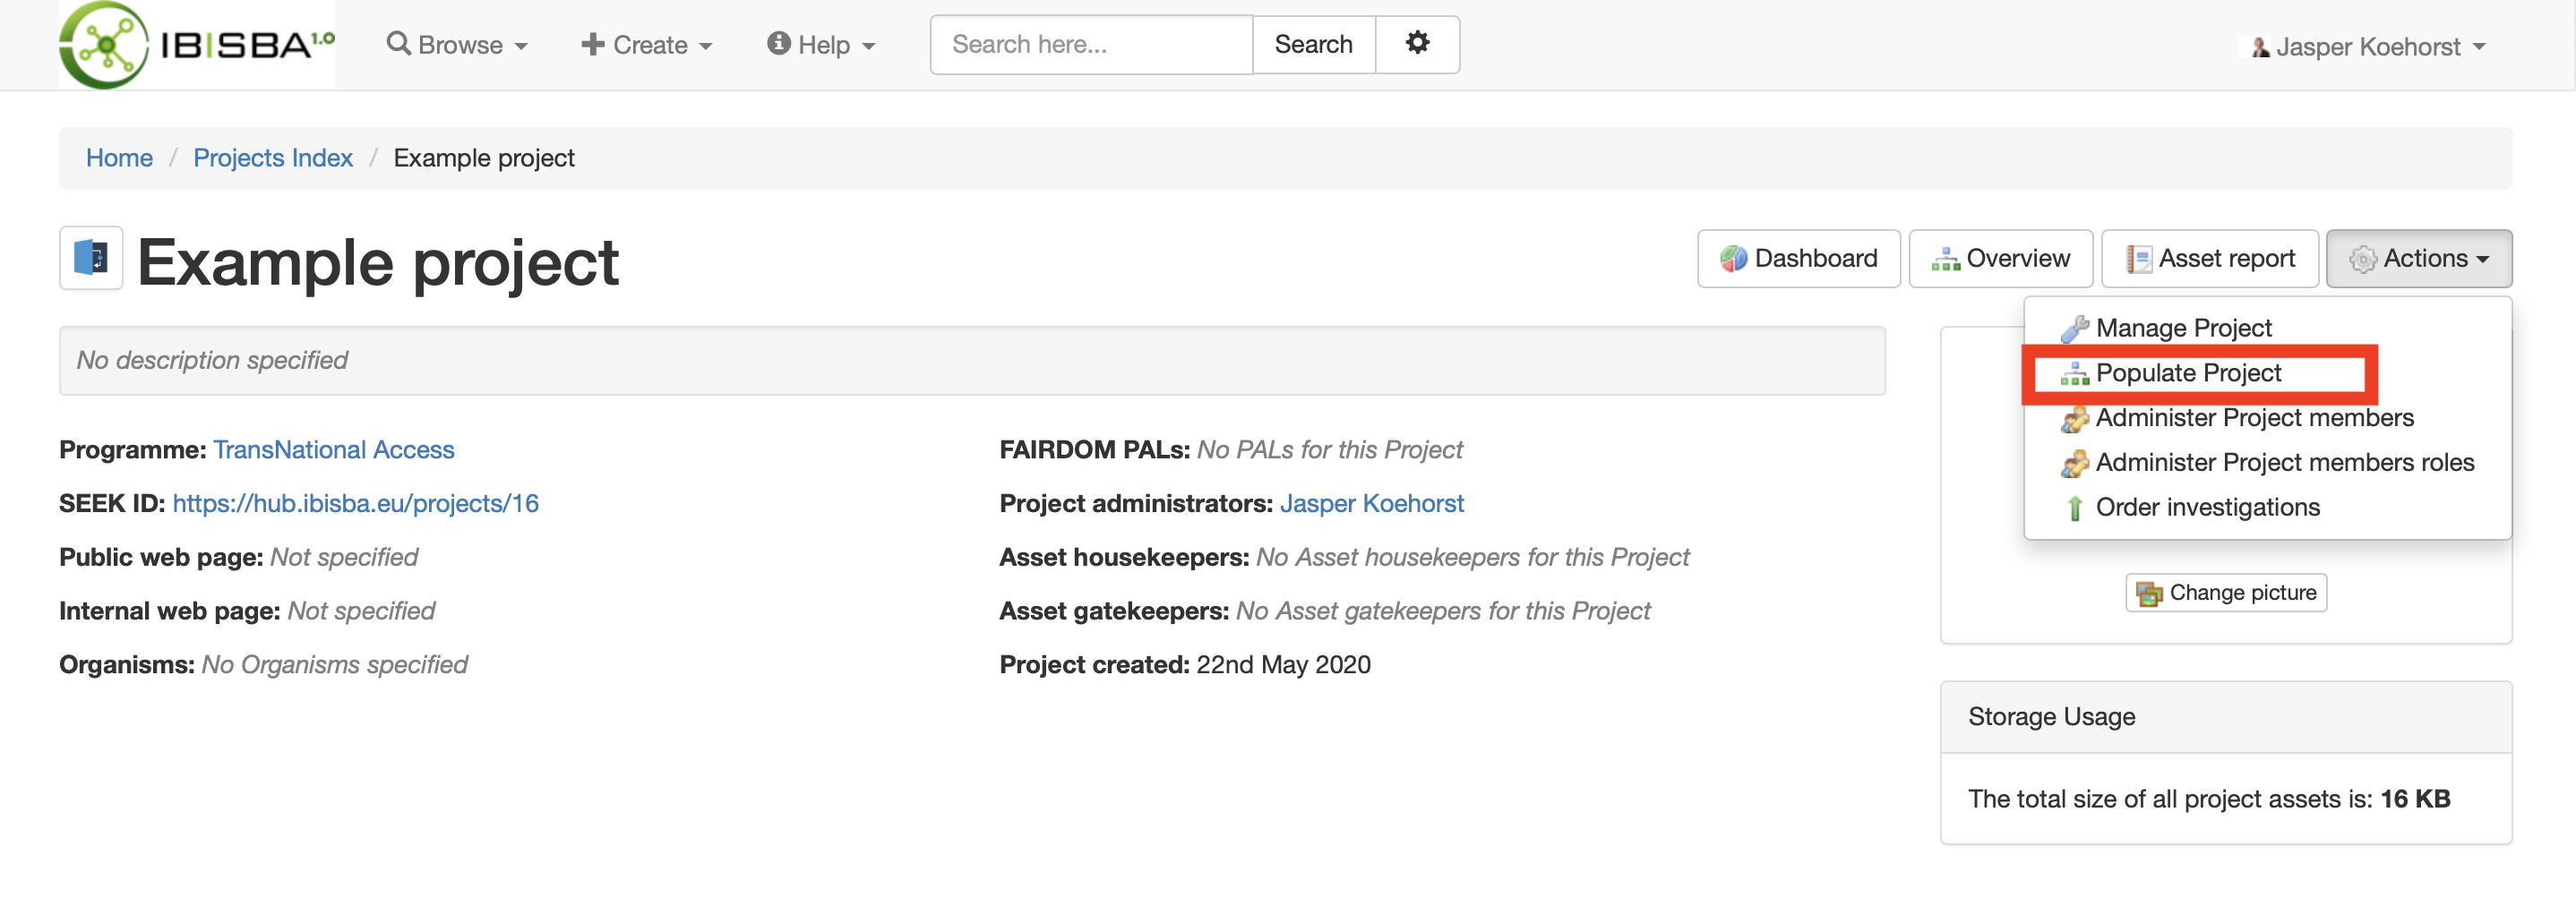Open the Asset report button
Screen dimensions: 2576x906
(x=2210, y=259)
